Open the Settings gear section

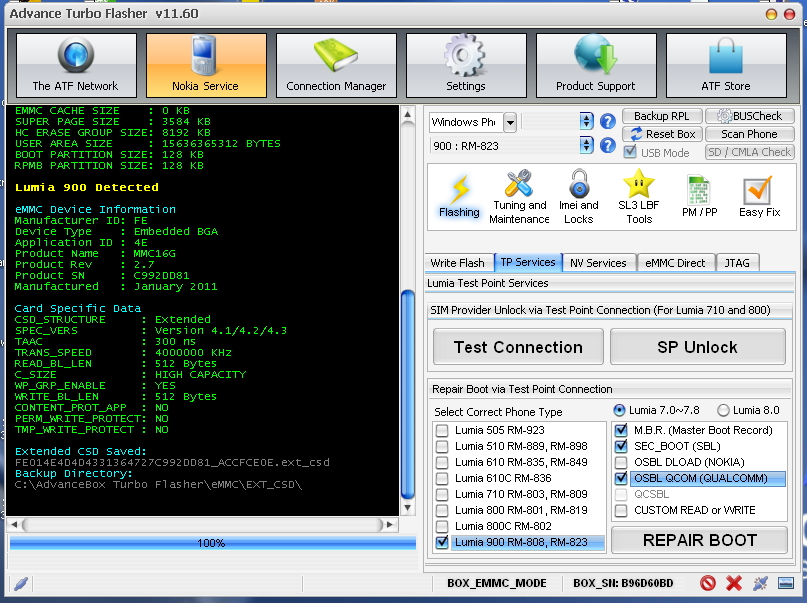pos(466,65)
